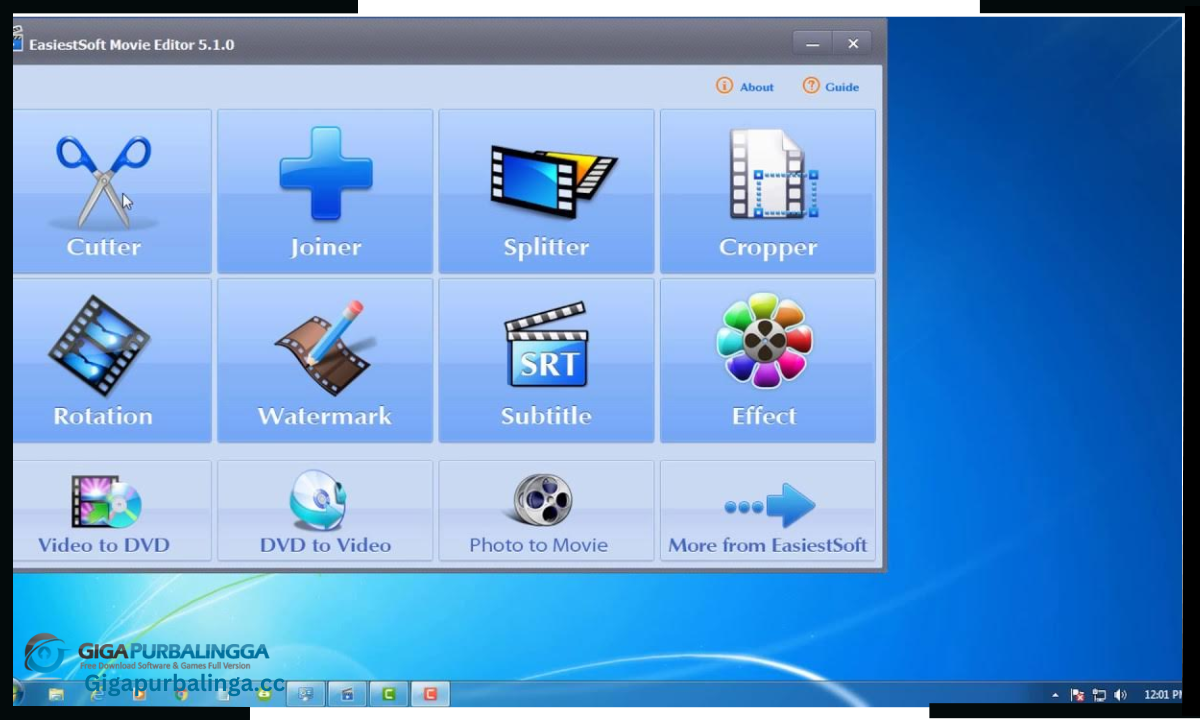Image resolution: width=1200 pixels, height=720 pixels.
Task: Show hidden system tray icons arrow
Action: 1055,695
